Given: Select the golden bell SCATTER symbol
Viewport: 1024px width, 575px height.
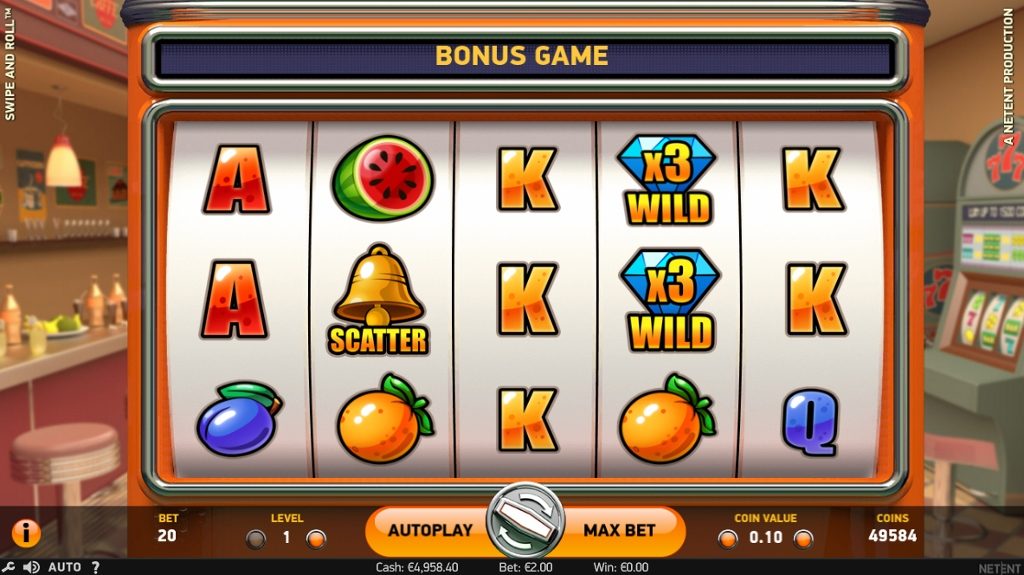Looking at the screenshot, I should pyautogui.click(x=378, y=300).
